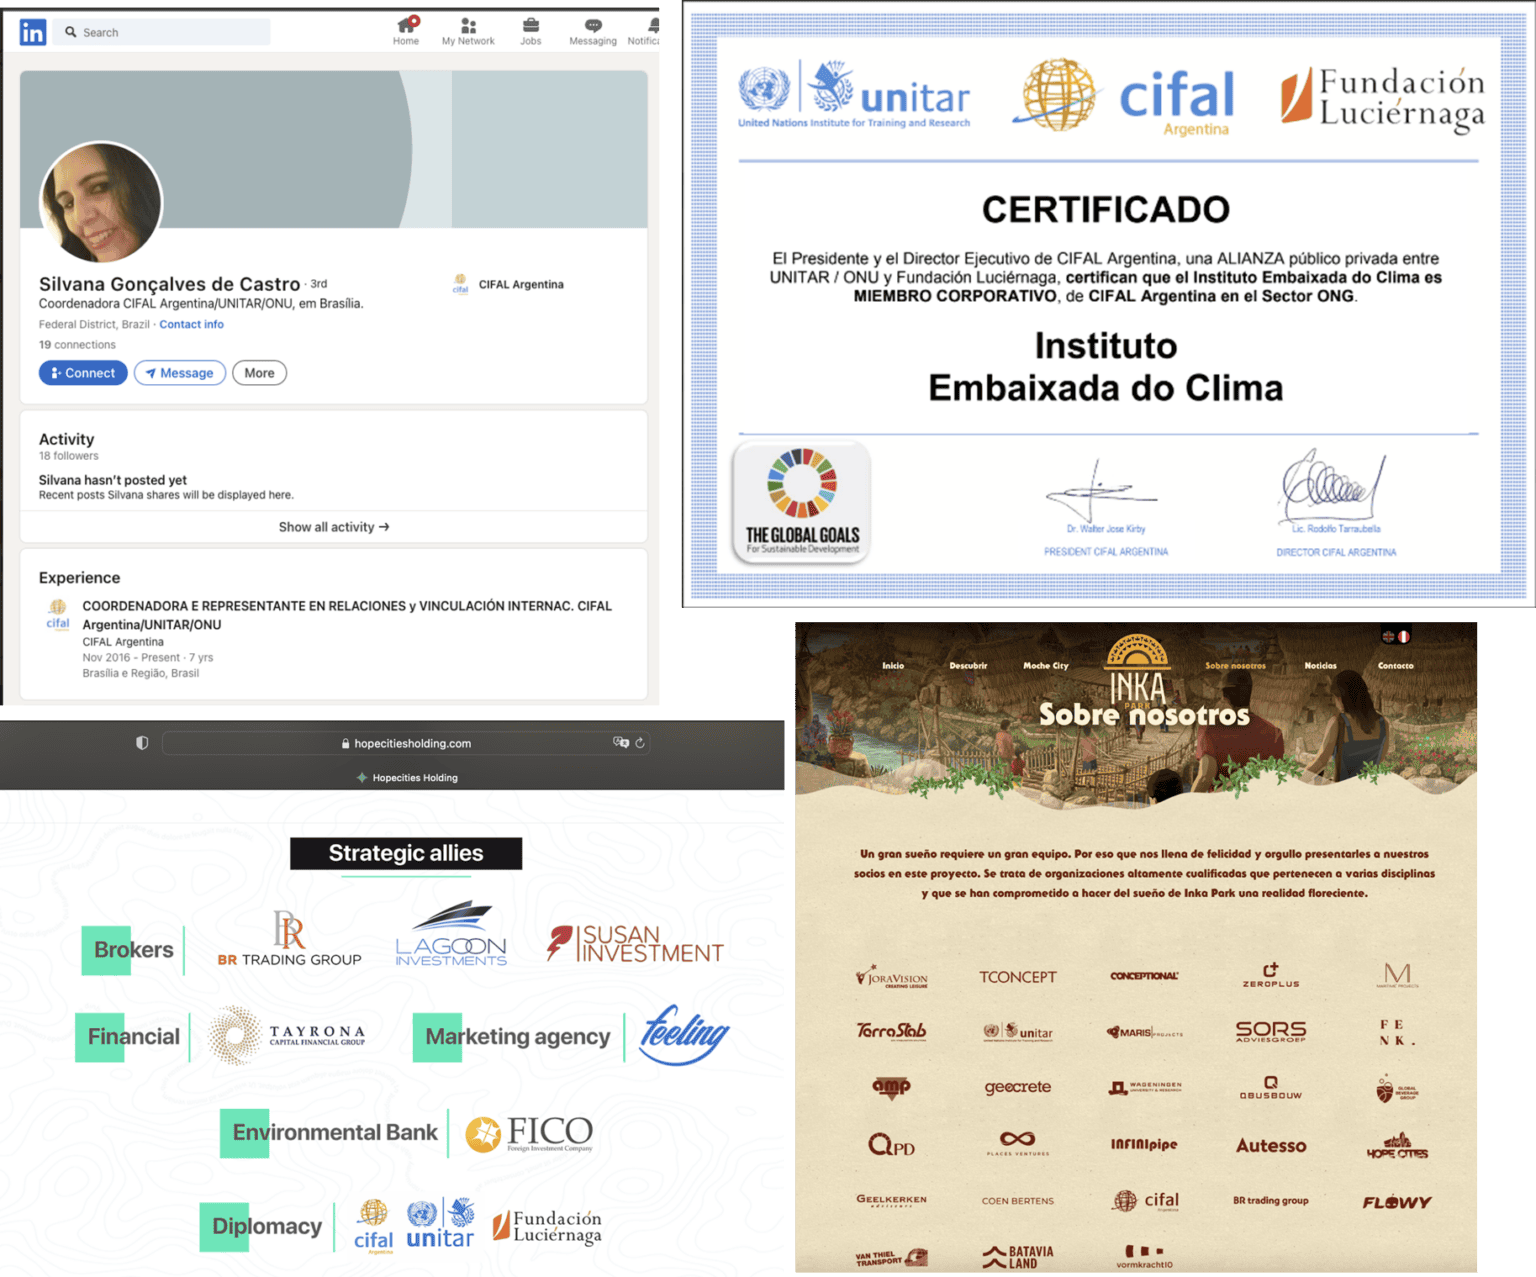The height and width of the screenshot is (1277, 1536).
Task: Open the More dropdown on Silvana's profile
Action: coord(259,372)
